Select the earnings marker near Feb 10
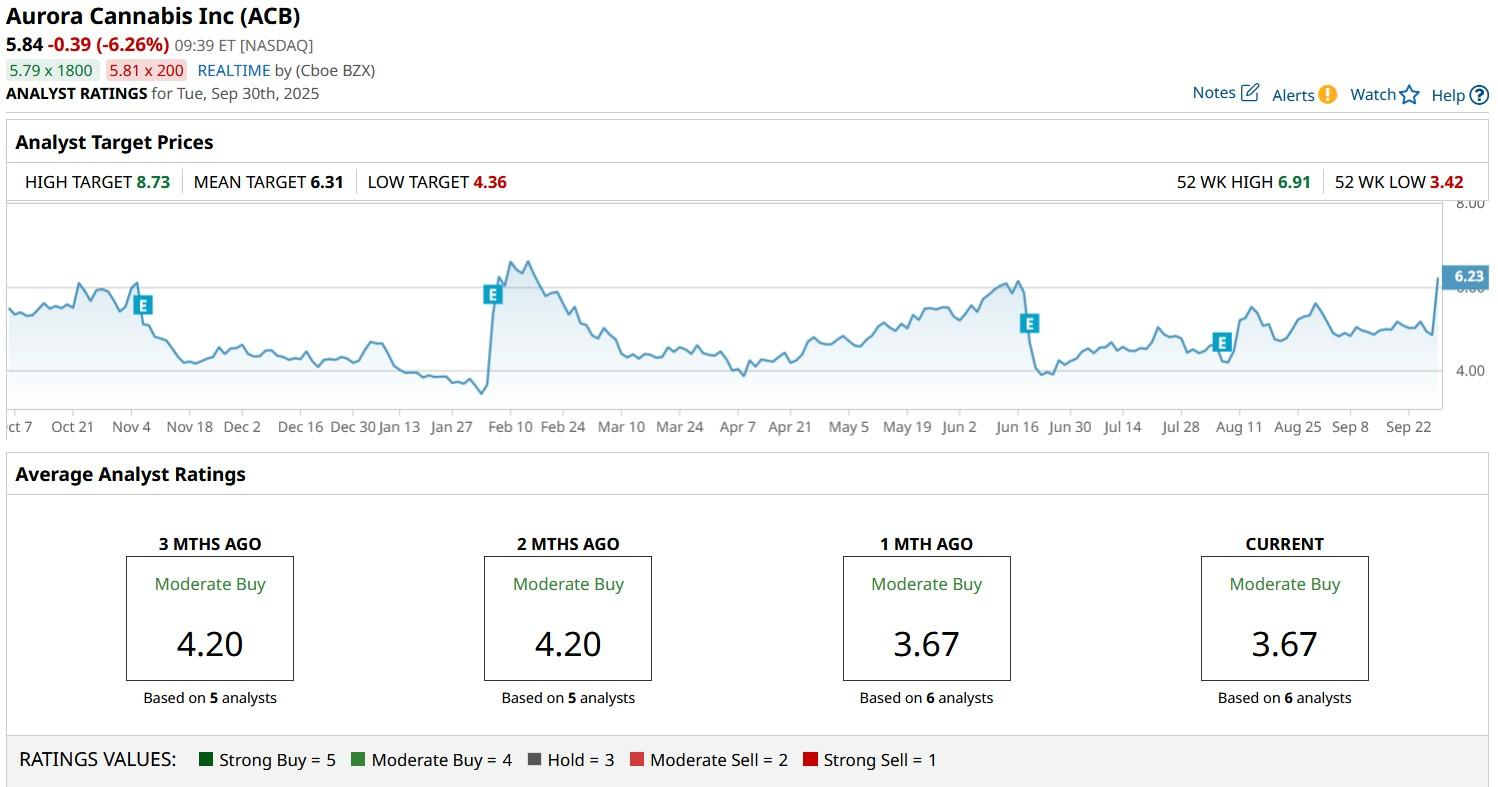Image resolution: width=1498 pixels, height=787 pixels. tap(492, 294)
